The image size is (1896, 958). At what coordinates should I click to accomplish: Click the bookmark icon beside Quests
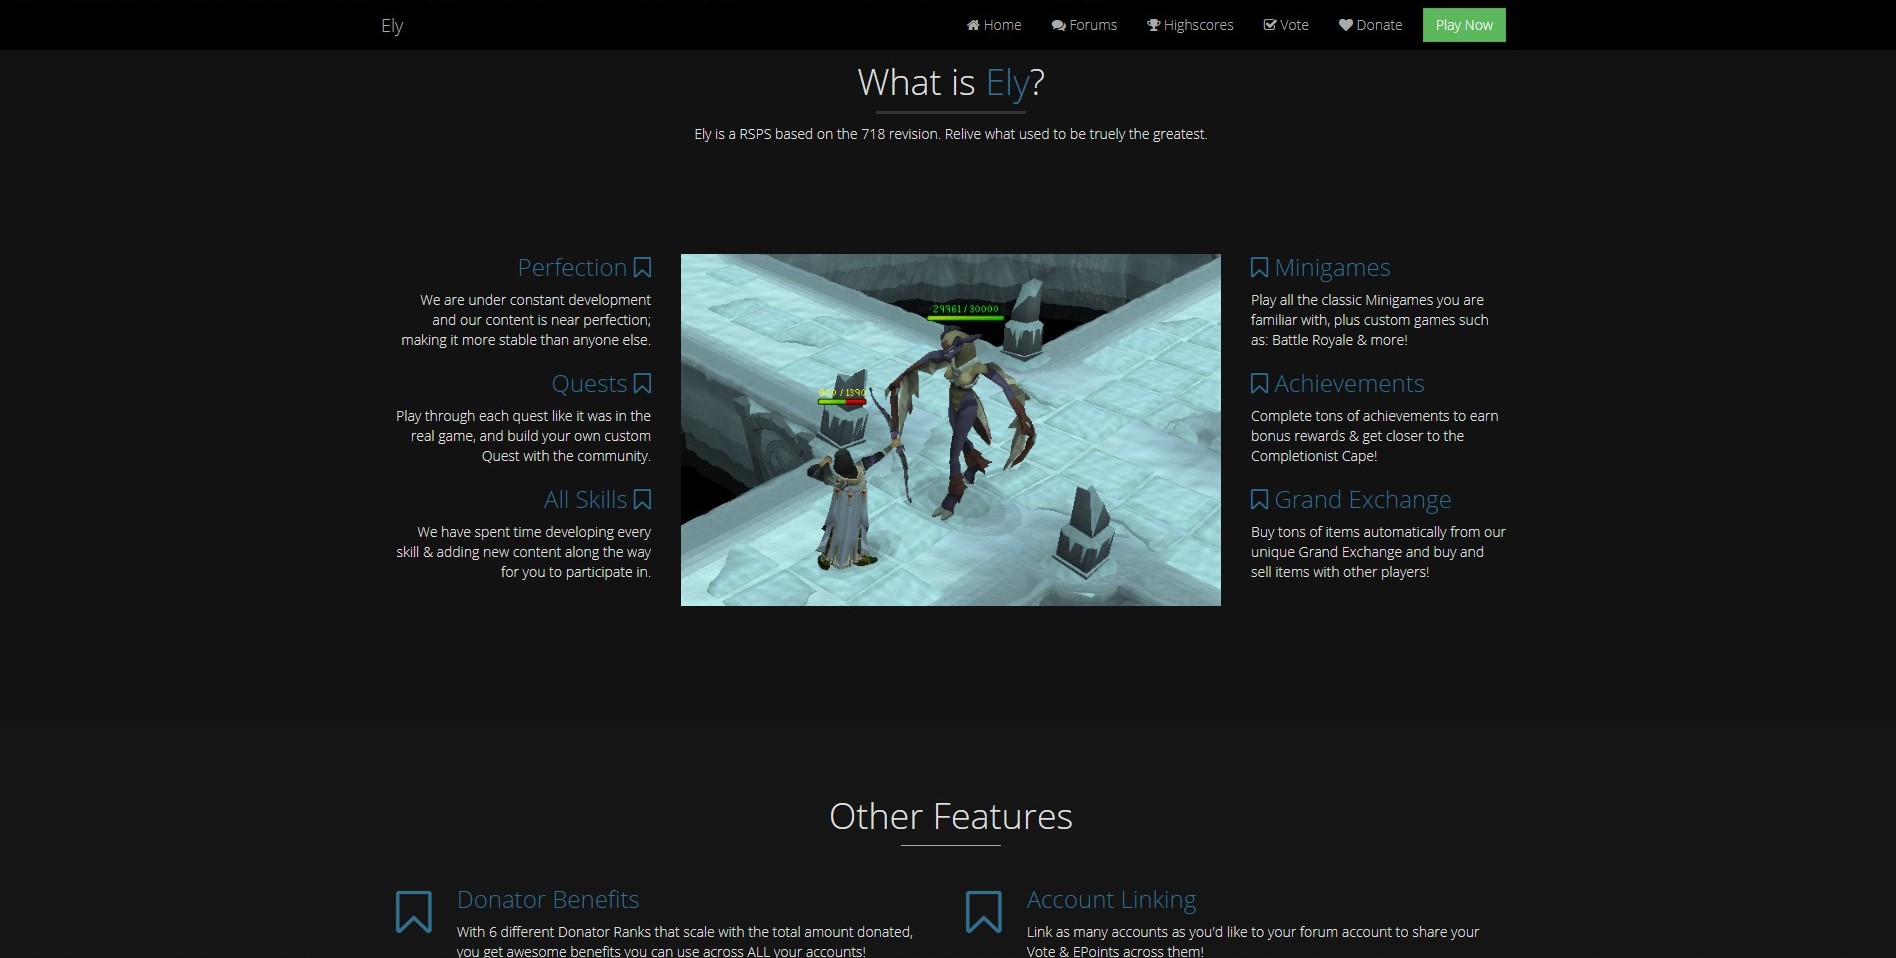[642, 383]
